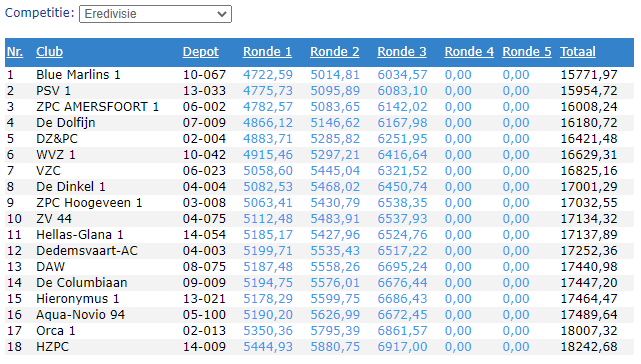Screen dimensions: 641x364
Task: Select club name Aqua-Novio 94
Action: click(x=81, y=315)
